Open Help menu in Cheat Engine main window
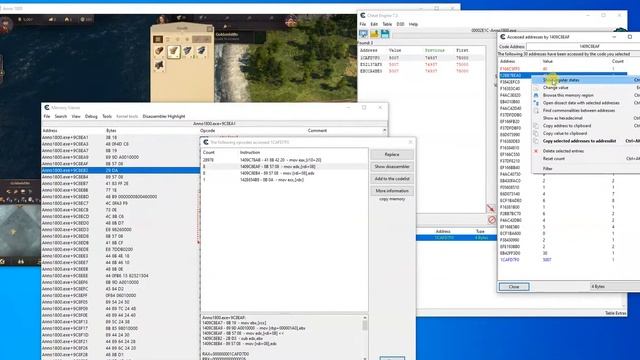 (x=413, y=24)
